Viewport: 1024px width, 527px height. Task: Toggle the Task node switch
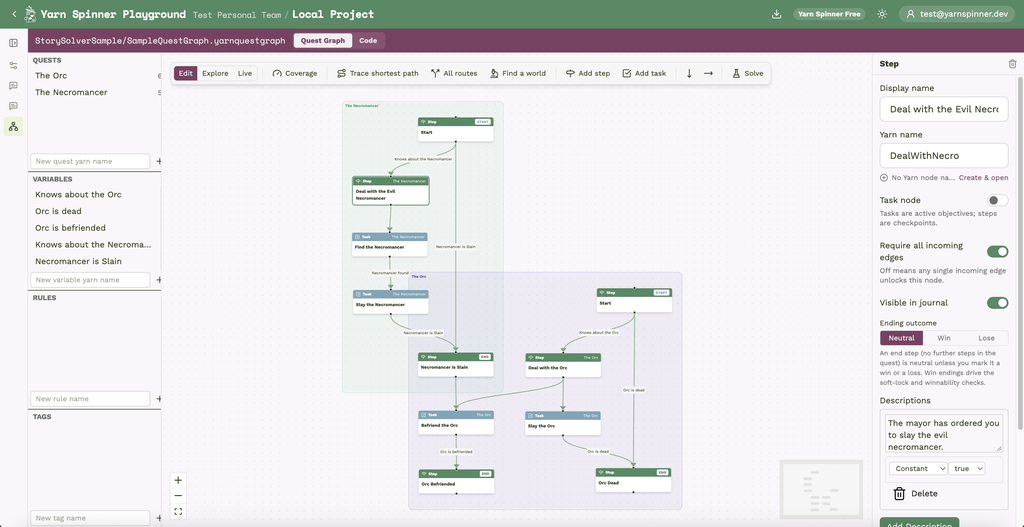[x=997, y=200]
